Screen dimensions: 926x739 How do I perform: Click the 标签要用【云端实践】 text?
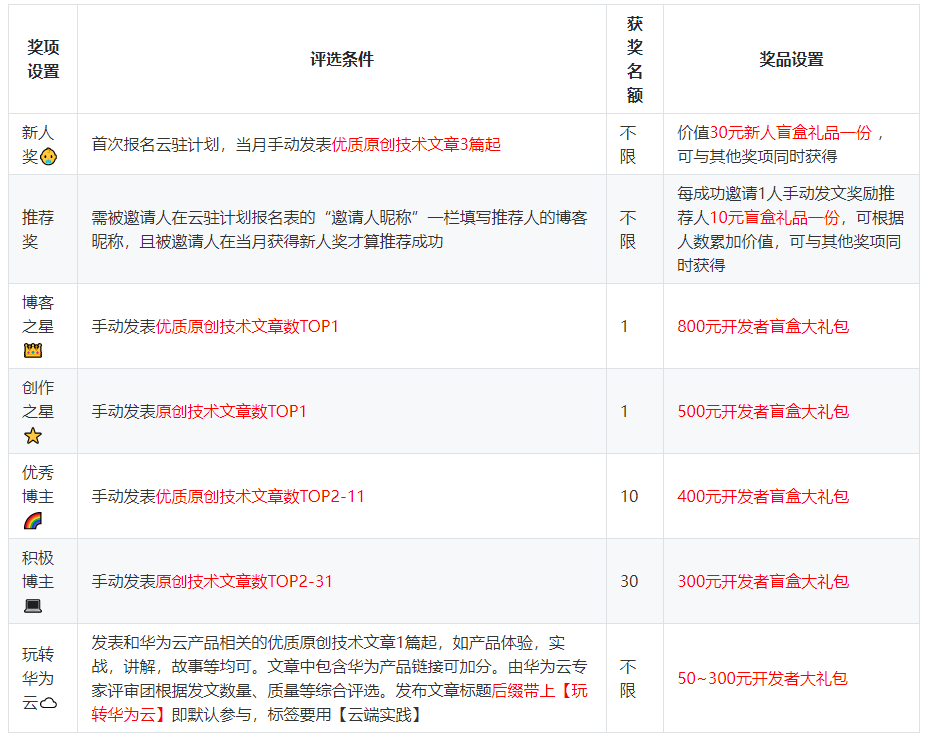(347, 715)
